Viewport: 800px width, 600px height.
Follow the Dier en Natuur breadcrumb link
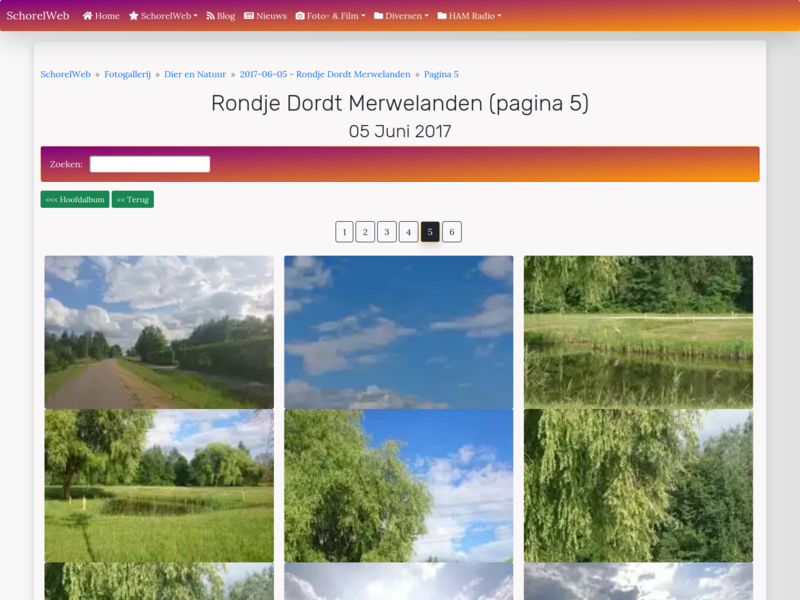[195, 74]
